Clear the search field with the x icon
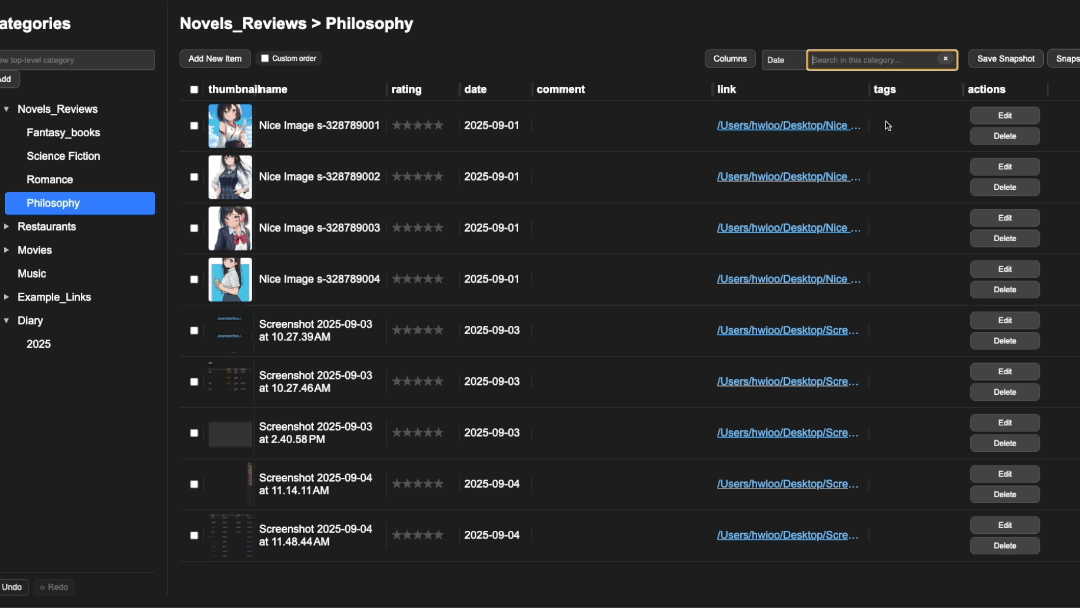This screenshot has width=1080, height=608. click(945, 60)
